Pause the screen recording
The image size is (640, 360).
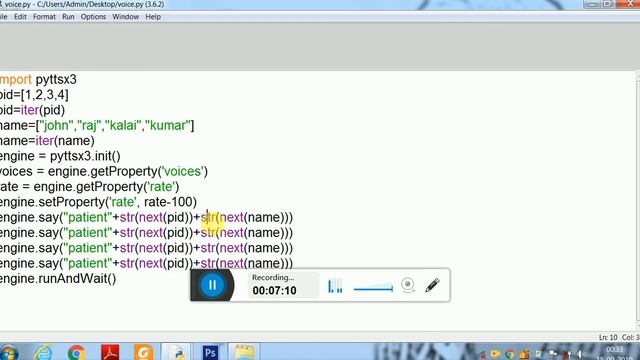click(212, 285)
